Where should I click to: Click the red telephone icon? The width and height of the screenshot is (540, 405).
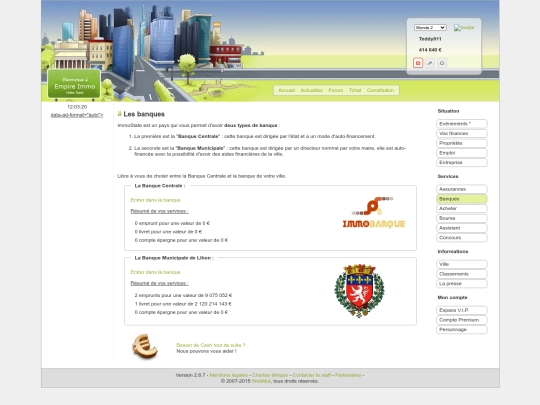[x=418, y=63]
